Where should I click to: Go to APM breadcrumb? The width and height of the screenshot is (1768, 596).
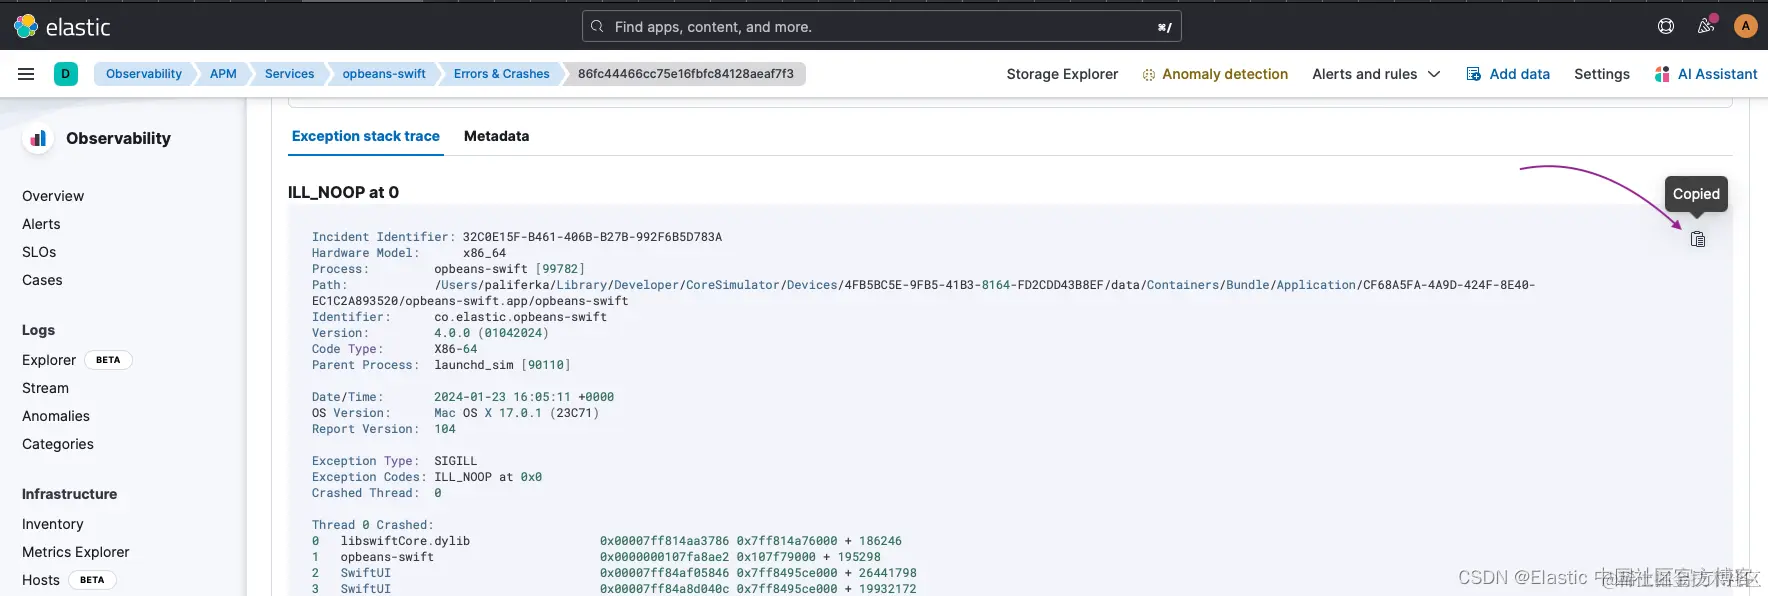pos(223,74)
